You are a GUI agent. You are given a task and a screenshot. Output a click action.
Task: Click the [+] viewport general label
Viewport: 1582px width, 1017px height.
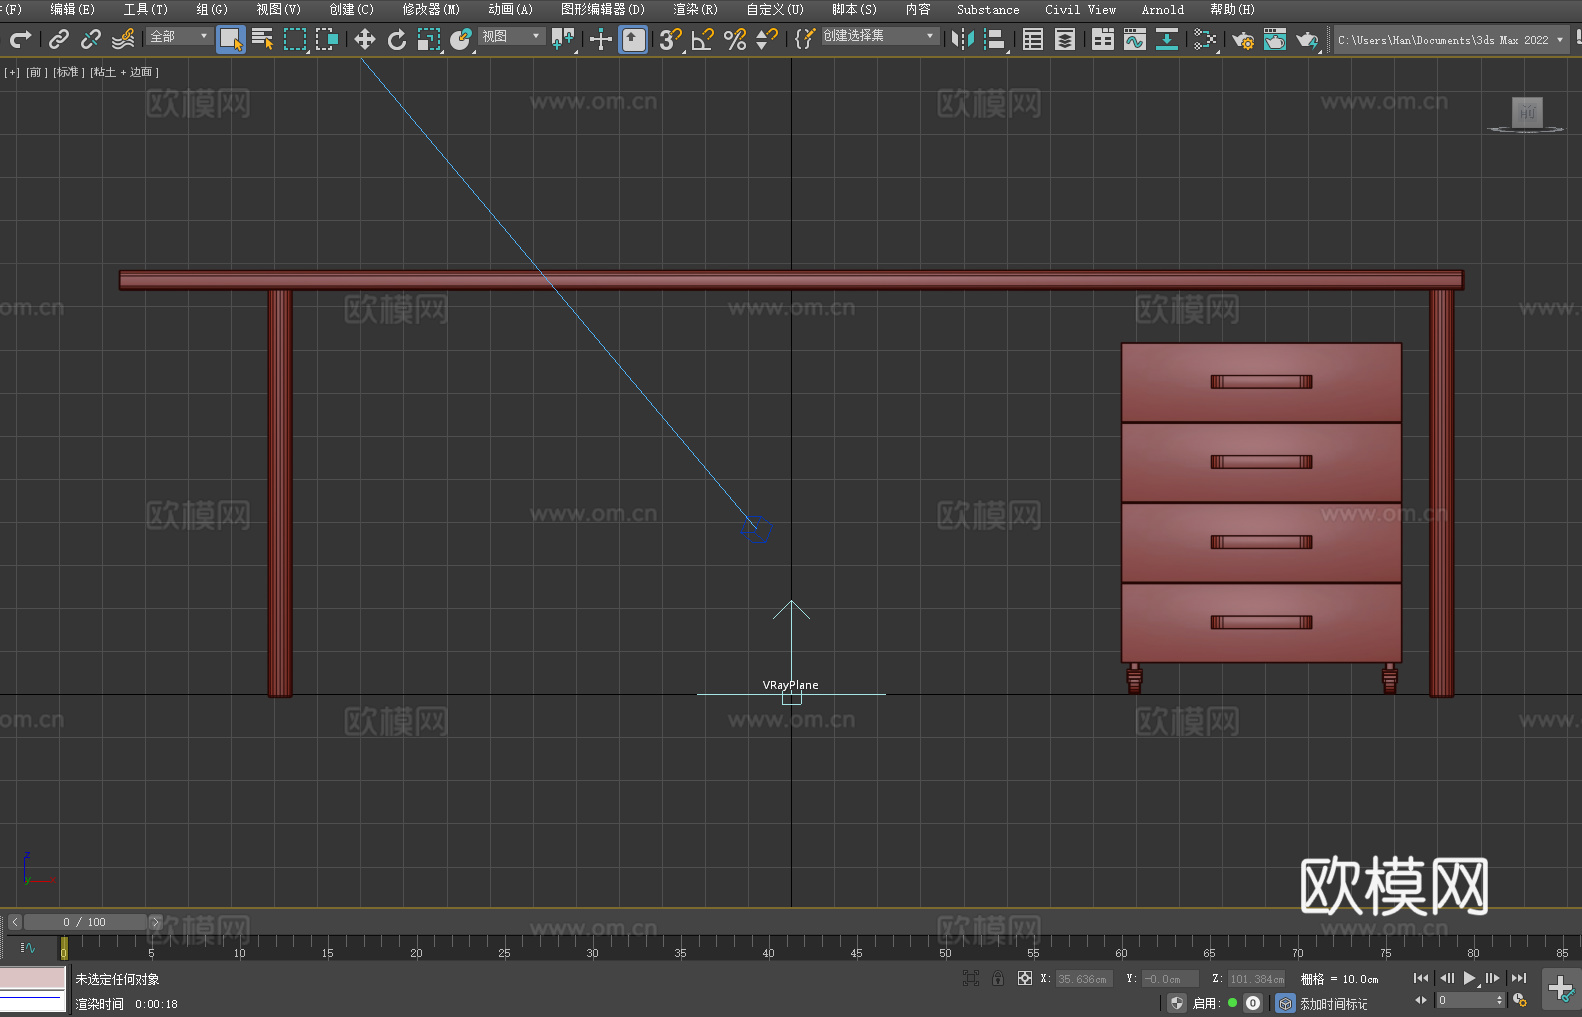[12, 72]
